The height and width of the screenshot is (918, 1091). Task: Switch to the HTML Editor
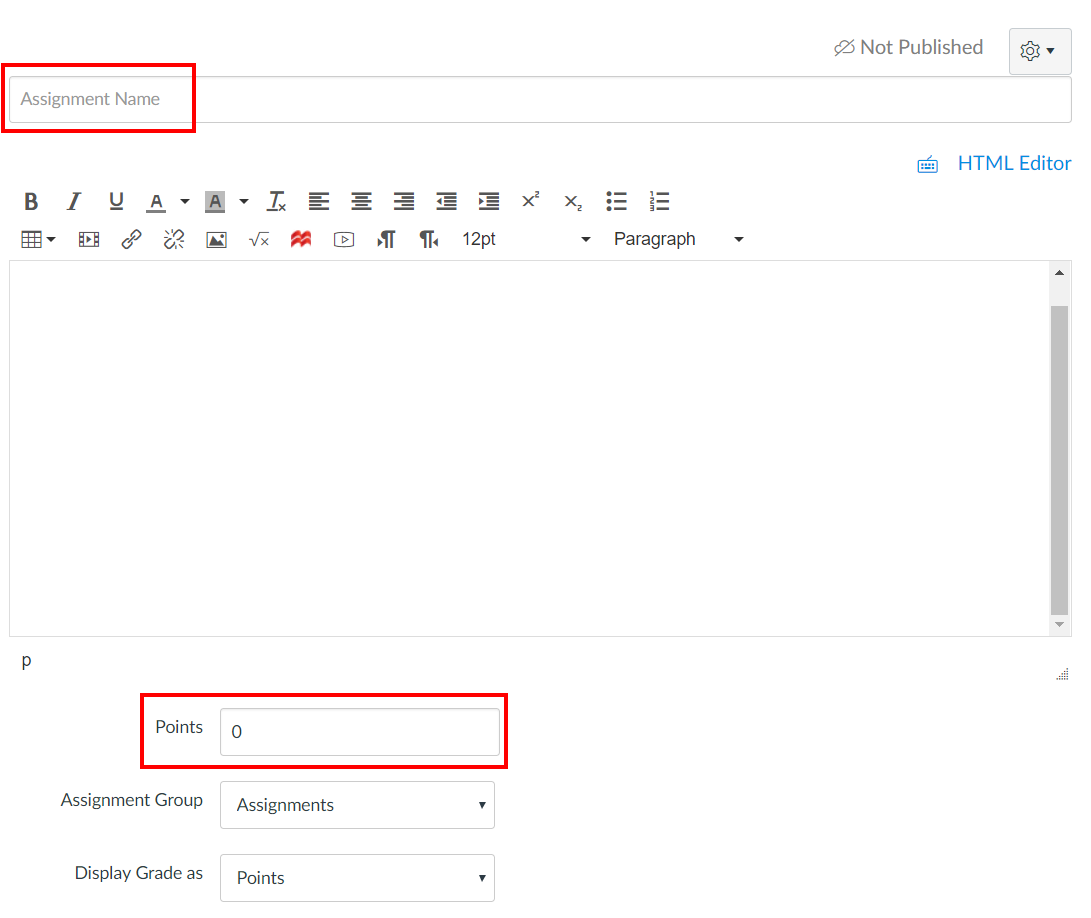point(1014,162)
